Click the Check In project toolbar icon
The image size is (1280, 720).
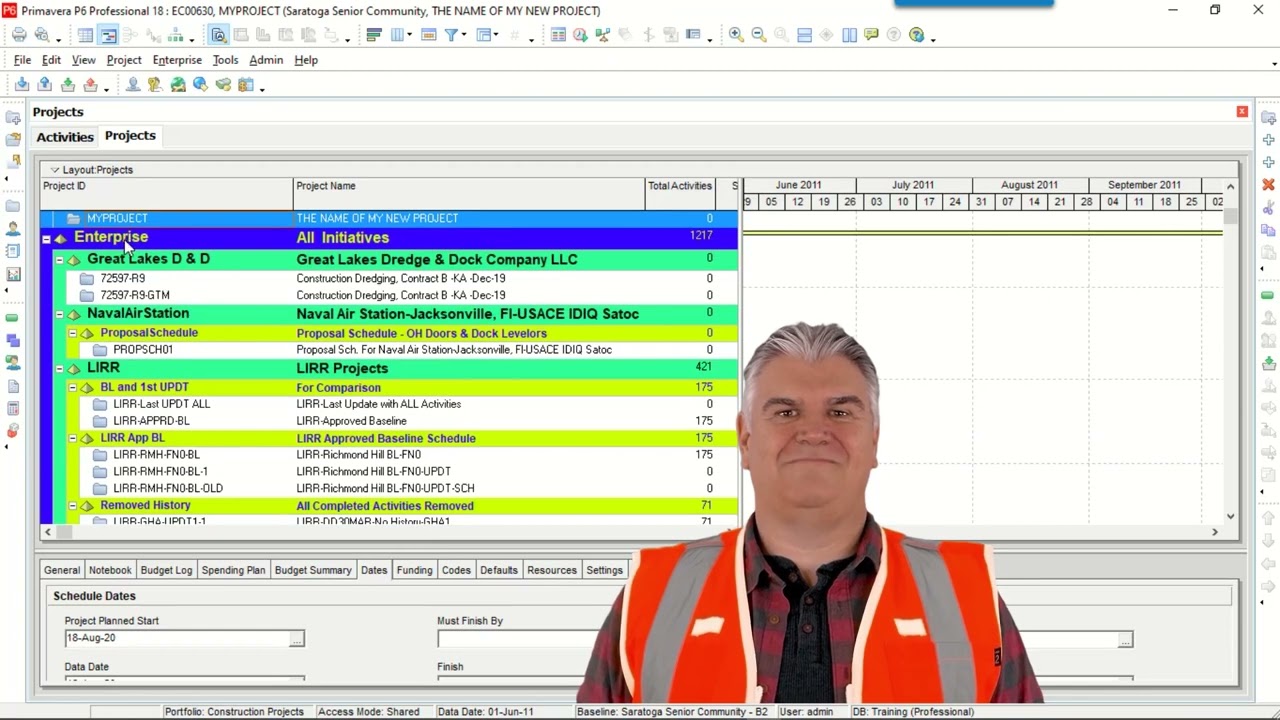(45, 85)
